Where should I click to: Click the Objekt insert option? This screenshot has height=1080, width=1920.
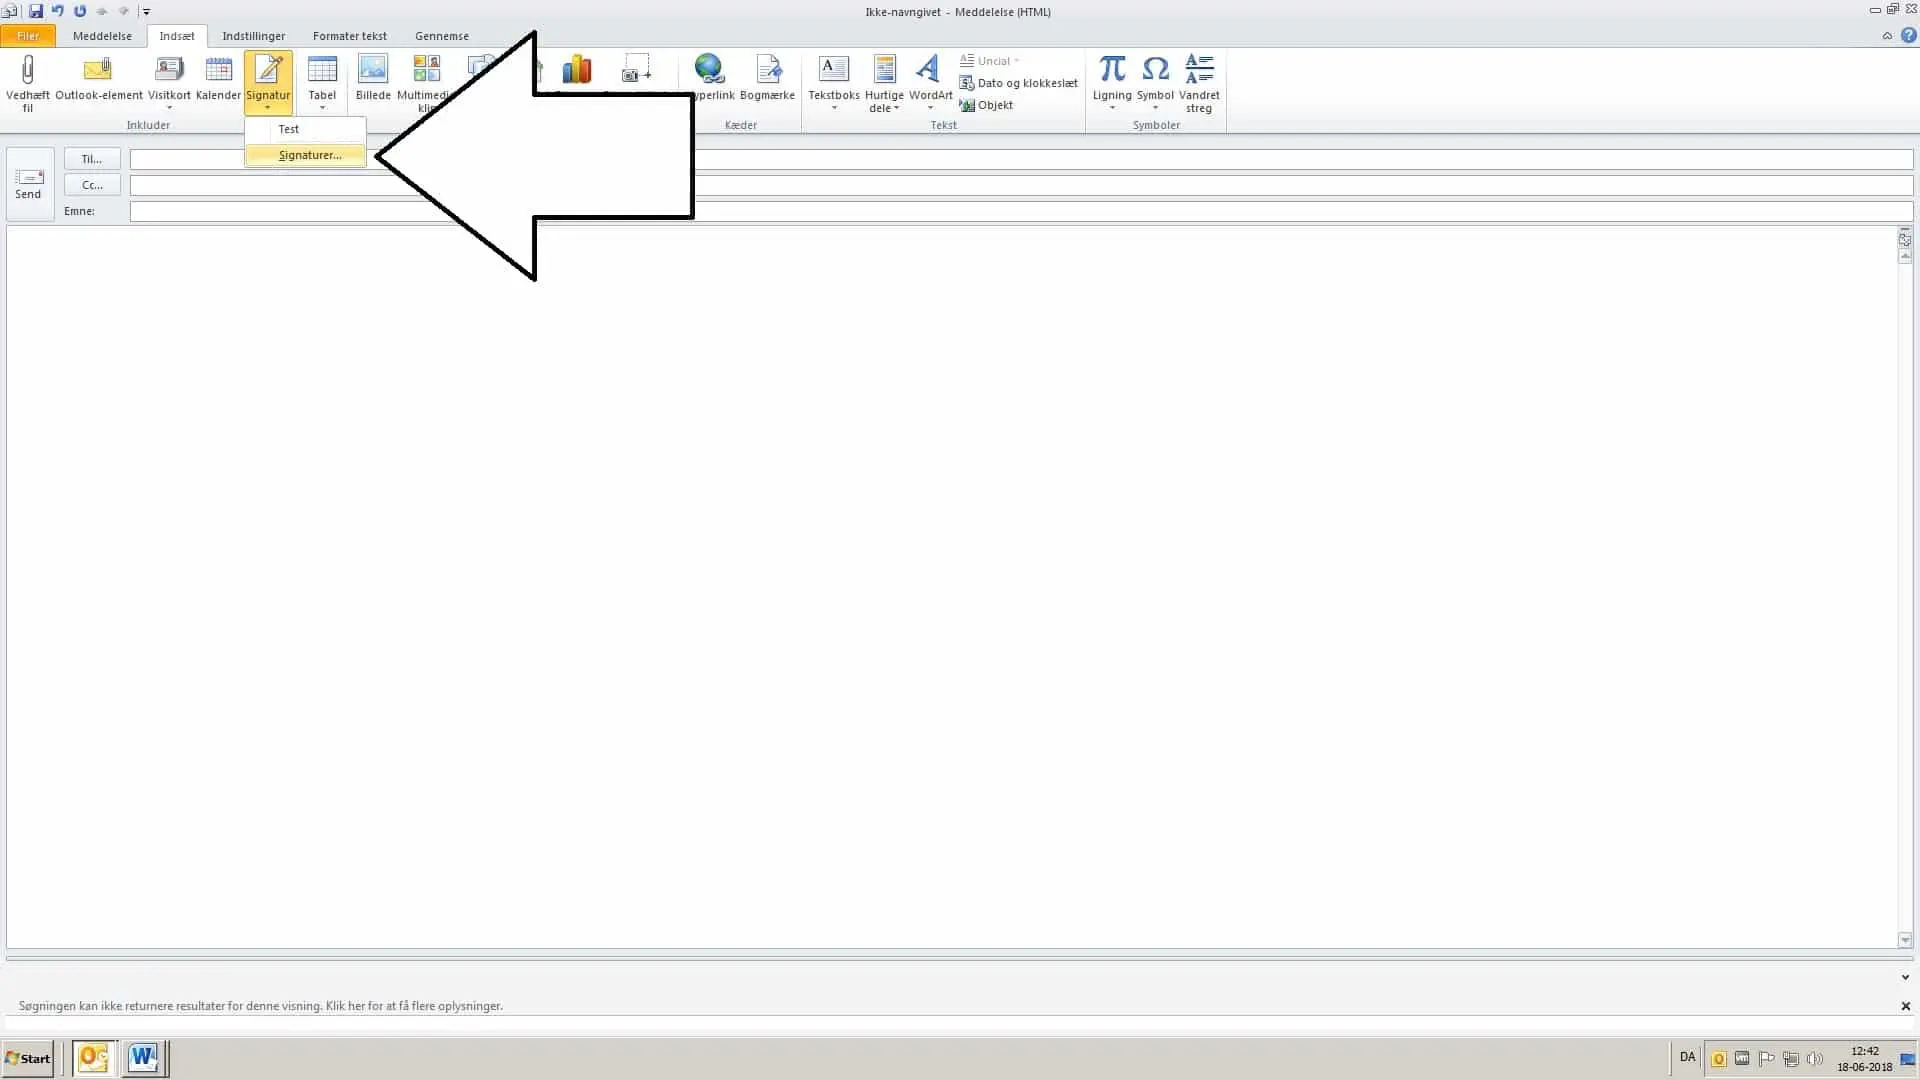[x=986, y=105]
